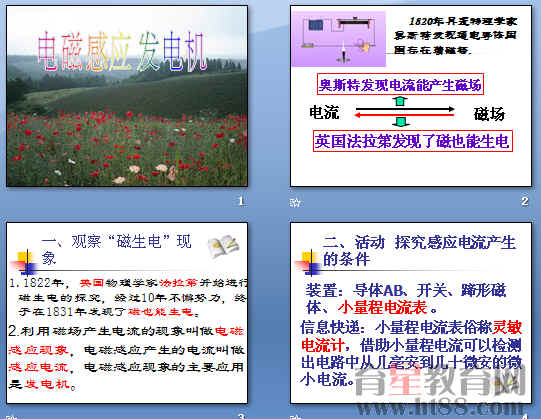Click the 电流 label on slide 2
This screenshot has height=419, width=541.
(x=324, y=113)
